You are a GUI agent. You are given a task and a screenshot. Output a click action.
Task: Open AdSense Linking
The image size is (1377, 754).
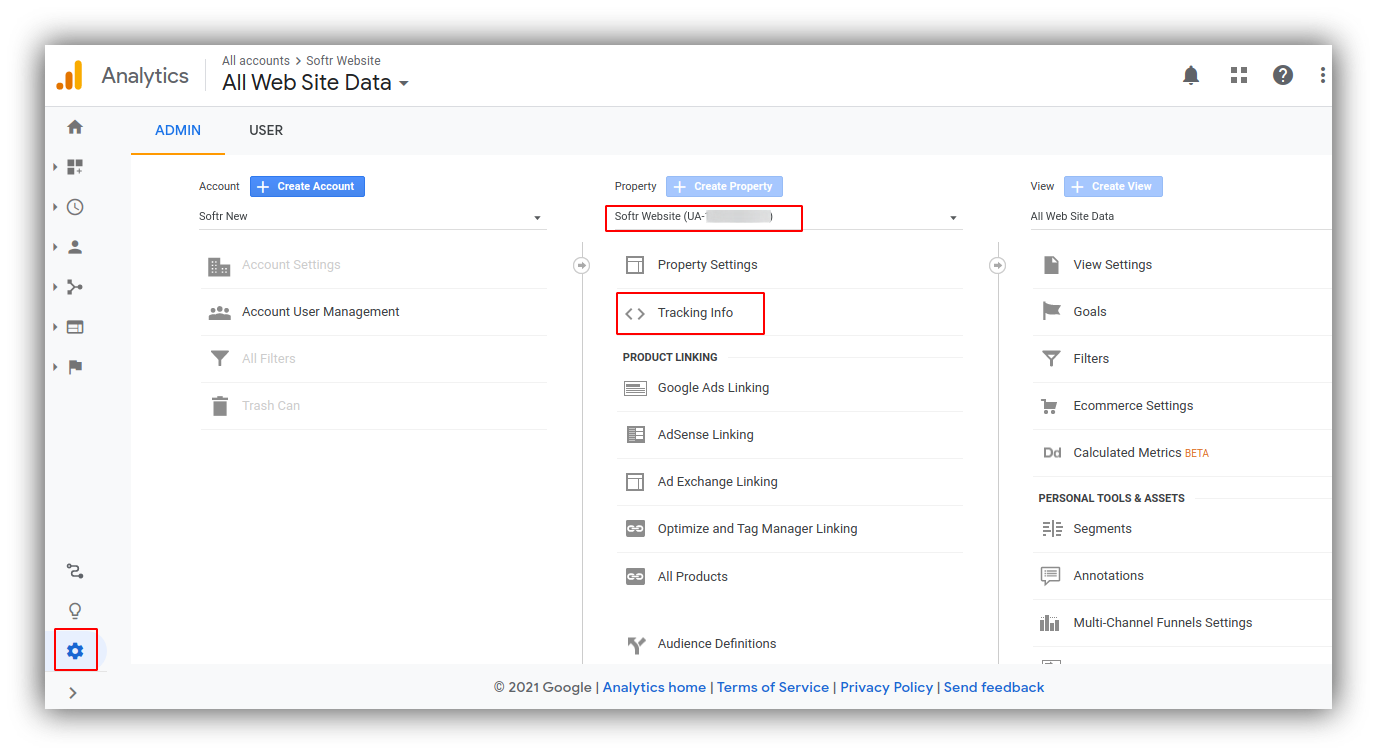click(705, 435)
